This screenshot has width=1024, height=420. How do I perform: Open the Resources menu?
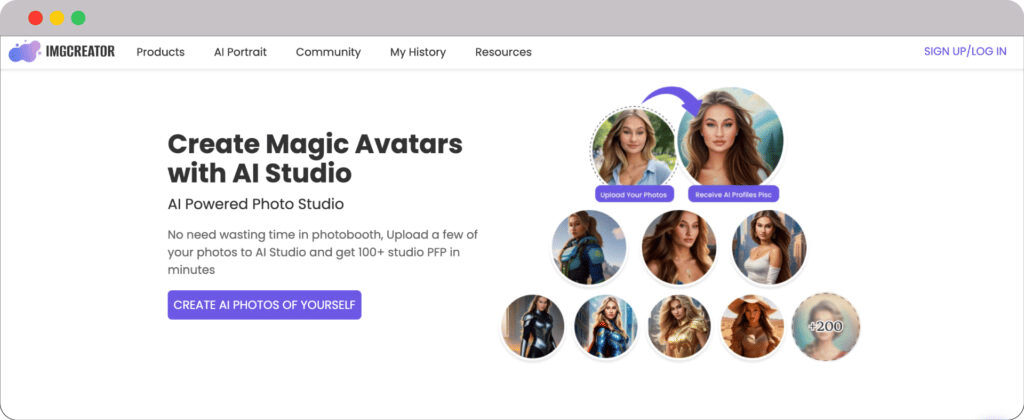pyautogui.click(x=503, y=52)
